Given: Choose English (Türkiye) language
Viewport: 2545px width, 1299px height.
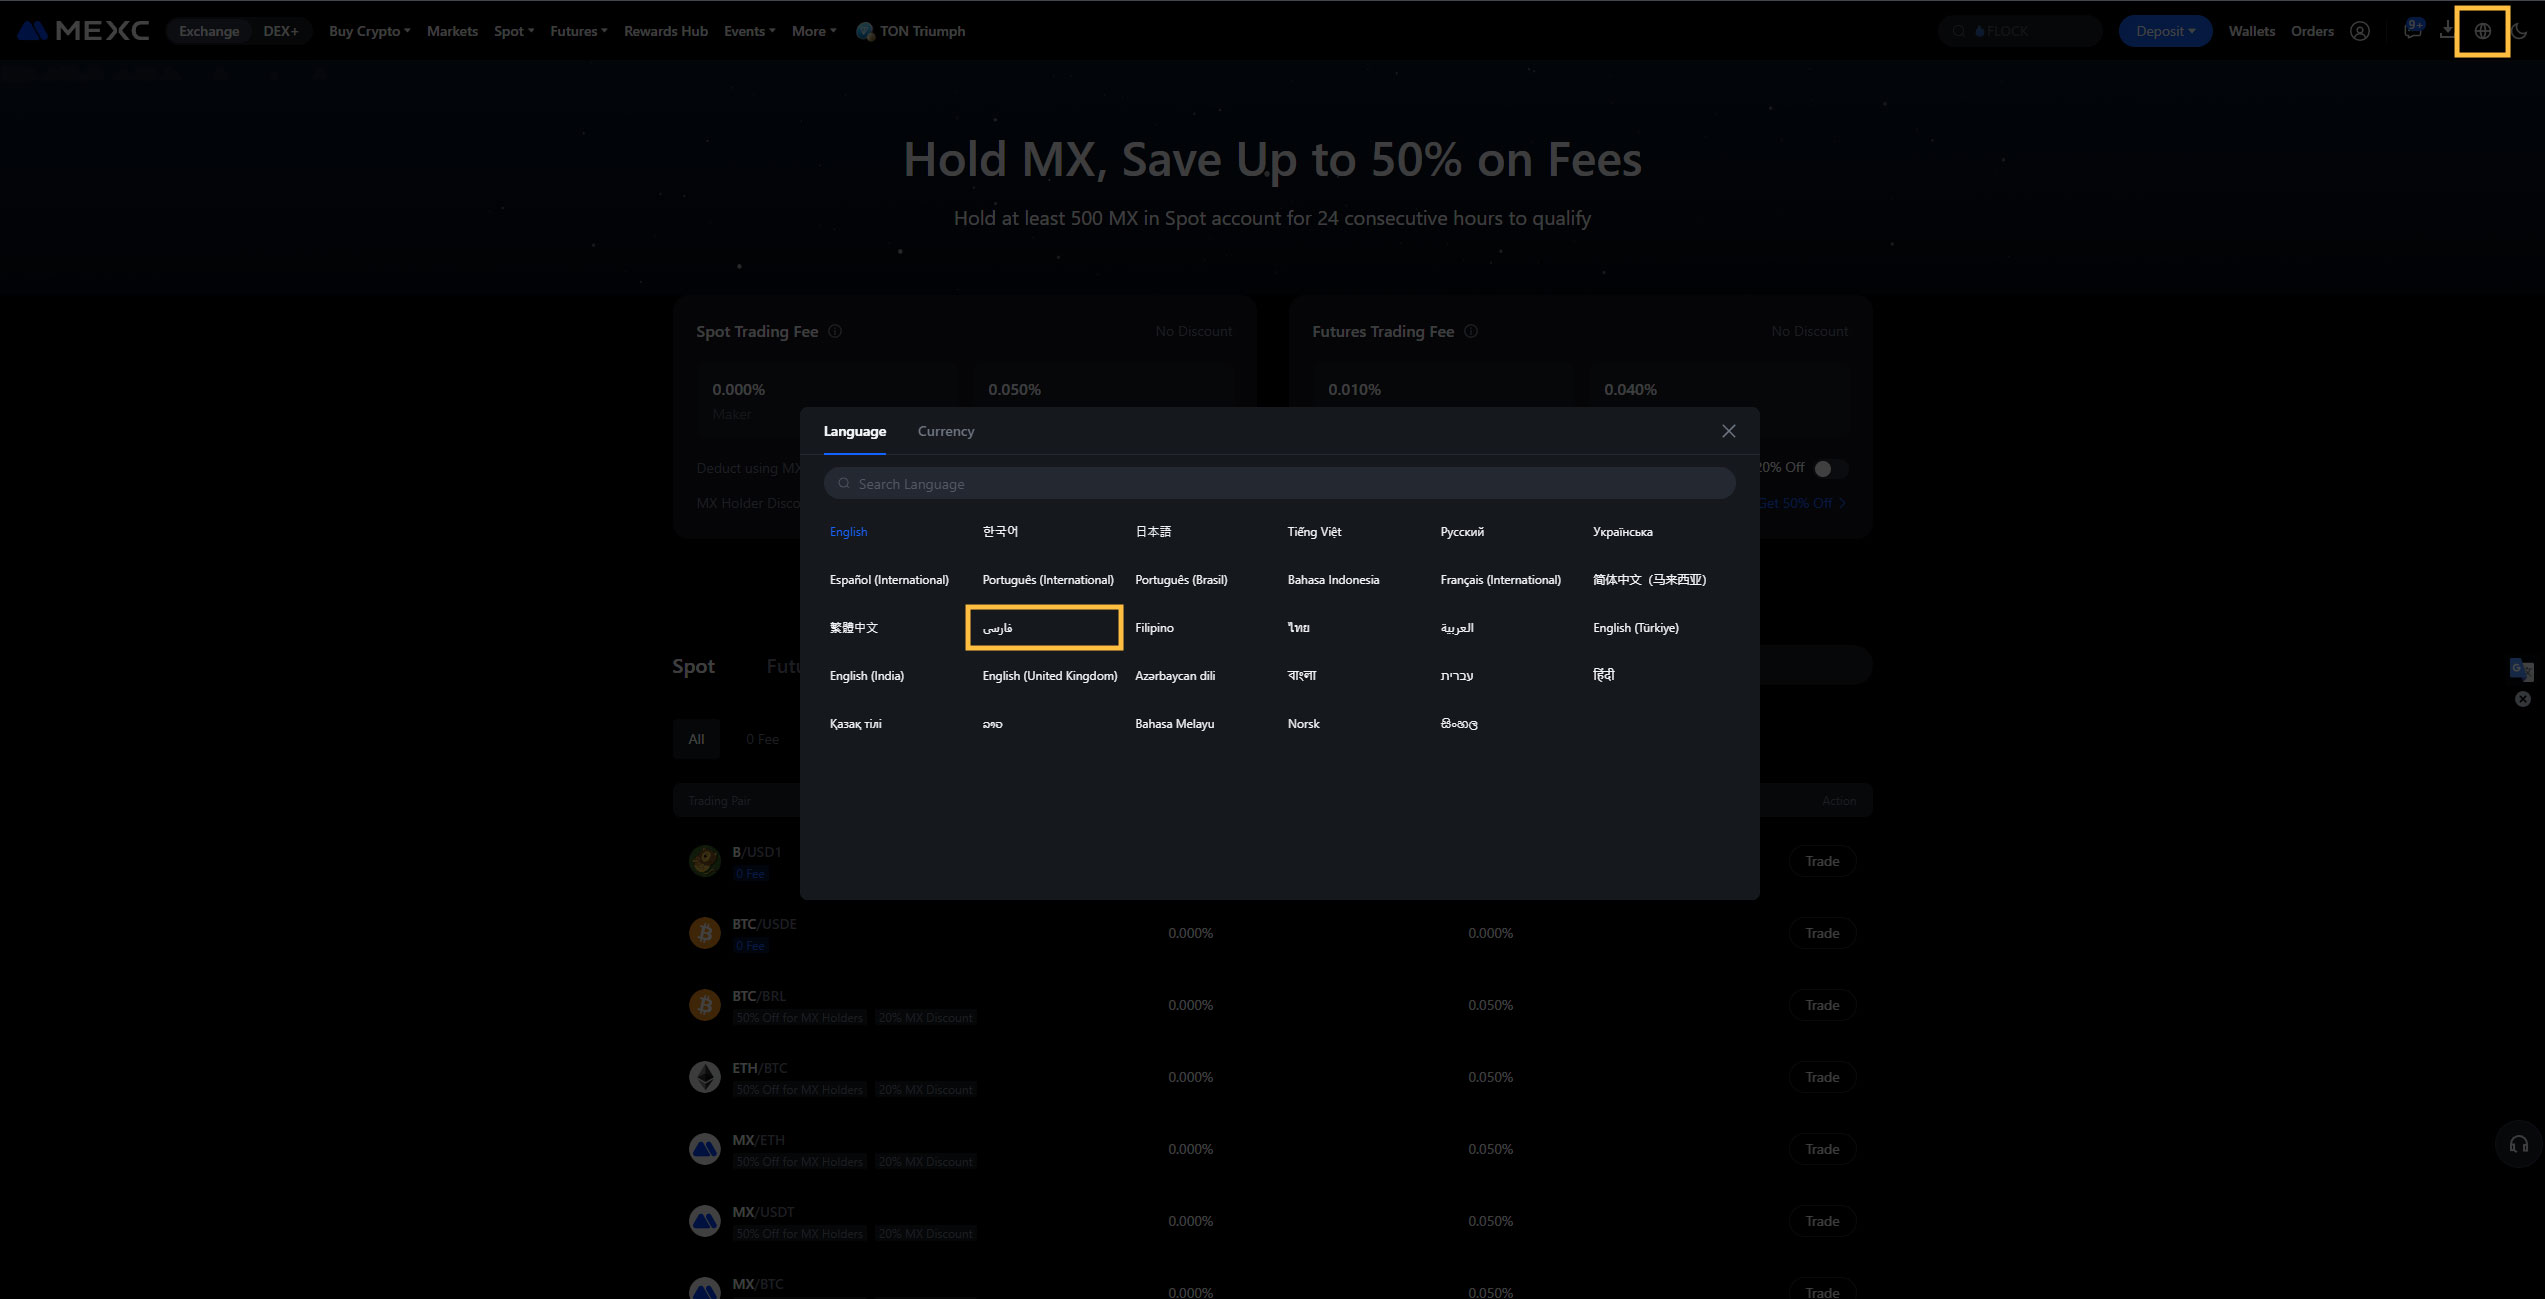Looking at the screenshot, I should 1635,628.
